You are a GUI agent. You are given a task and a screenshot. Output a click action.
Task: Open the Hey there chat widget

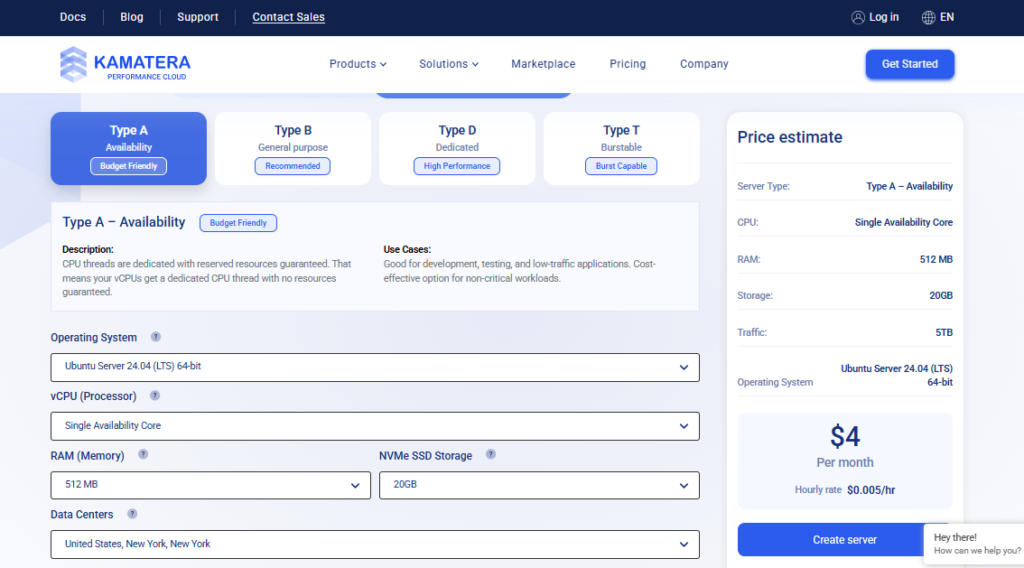972,544
